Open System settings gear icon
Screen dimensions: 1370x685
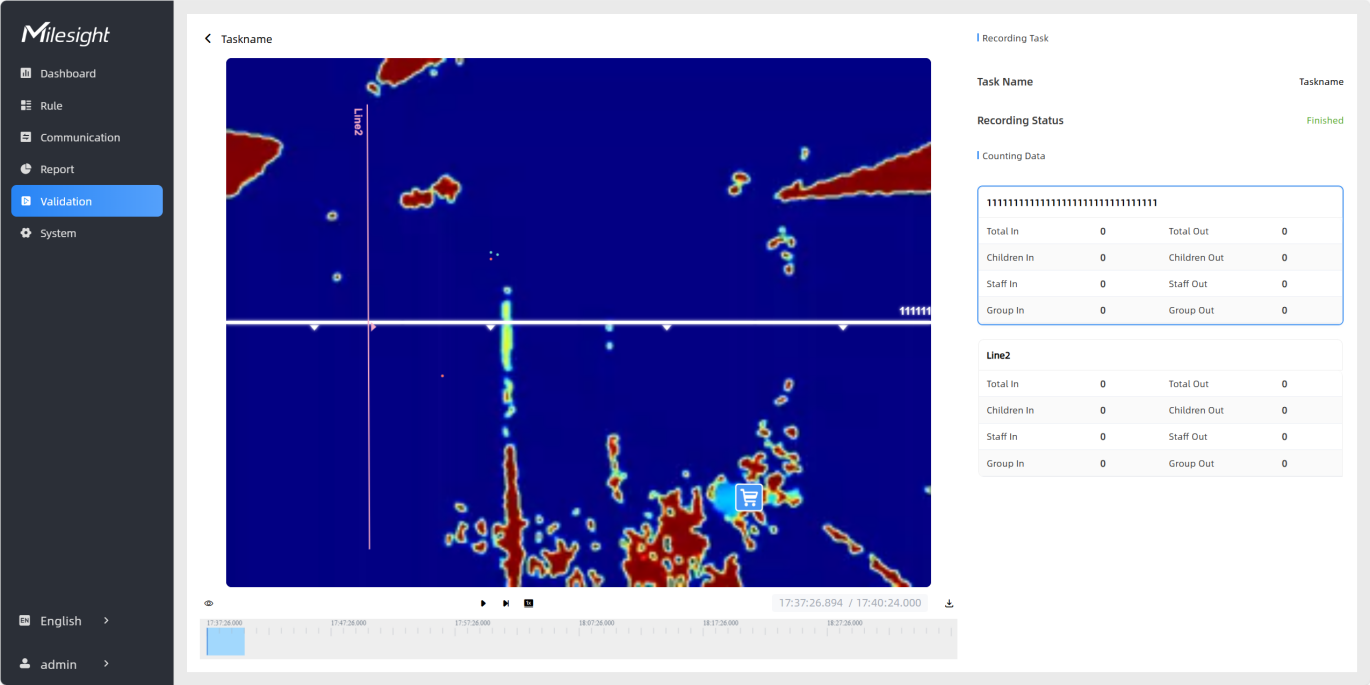26,233
